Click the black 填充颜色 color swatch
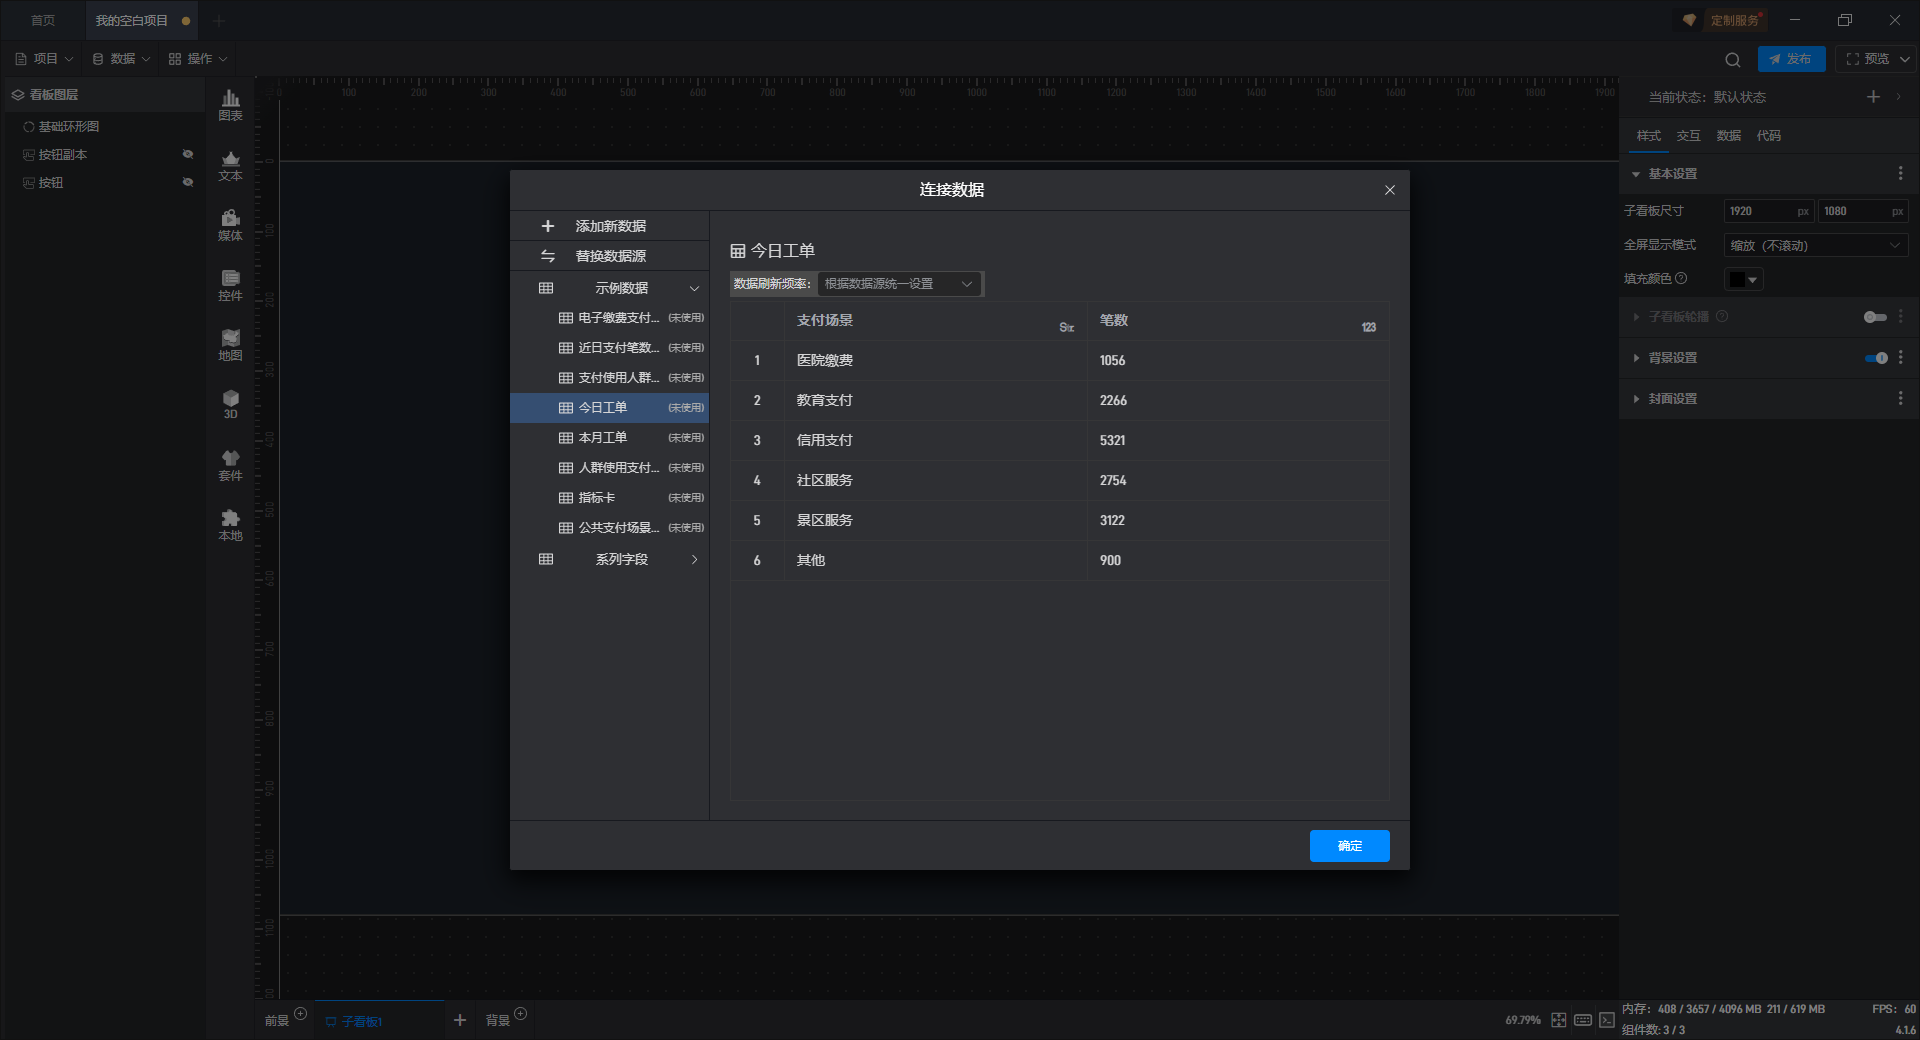 (1737, 280)
